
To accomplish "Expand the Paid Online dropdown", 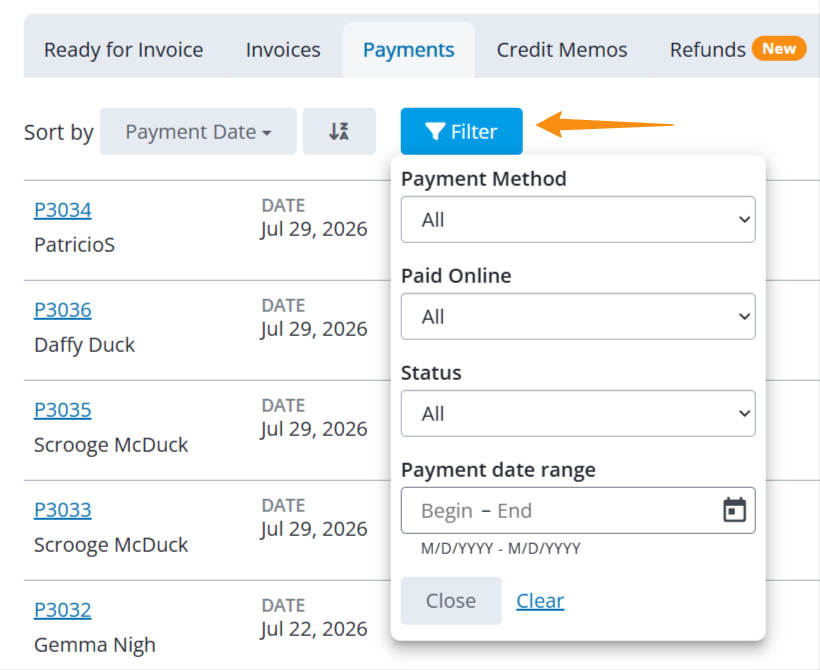I will 578,316.
